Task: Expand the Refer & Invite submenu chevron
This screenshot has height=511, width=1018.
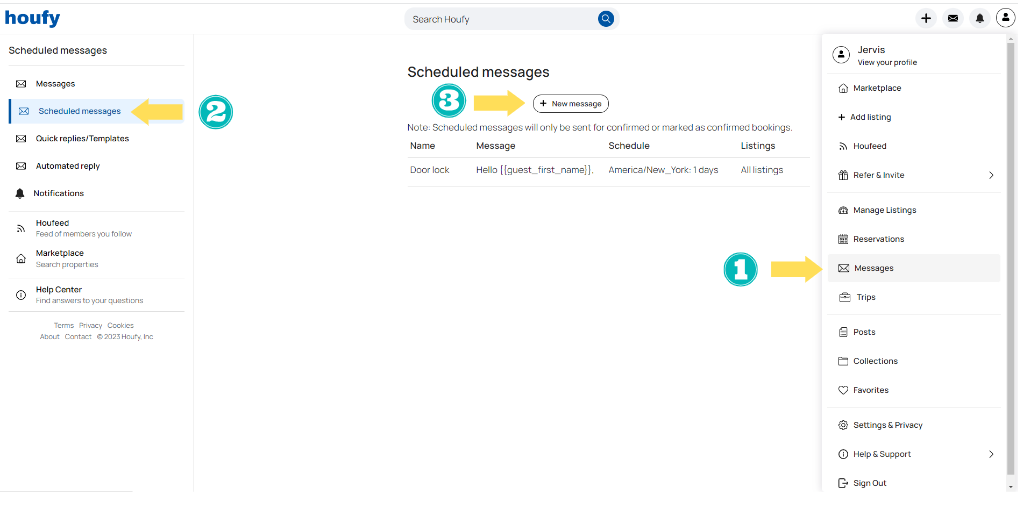Action: pos(991,175)
